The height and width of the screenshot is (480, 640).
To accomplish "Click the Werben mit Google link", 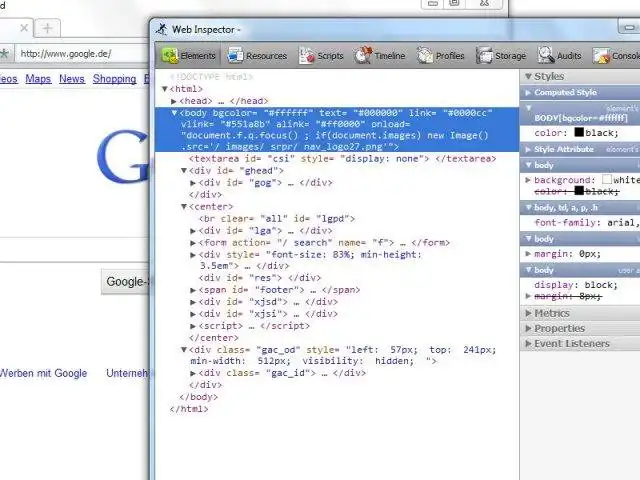I will tap(43, 373).
